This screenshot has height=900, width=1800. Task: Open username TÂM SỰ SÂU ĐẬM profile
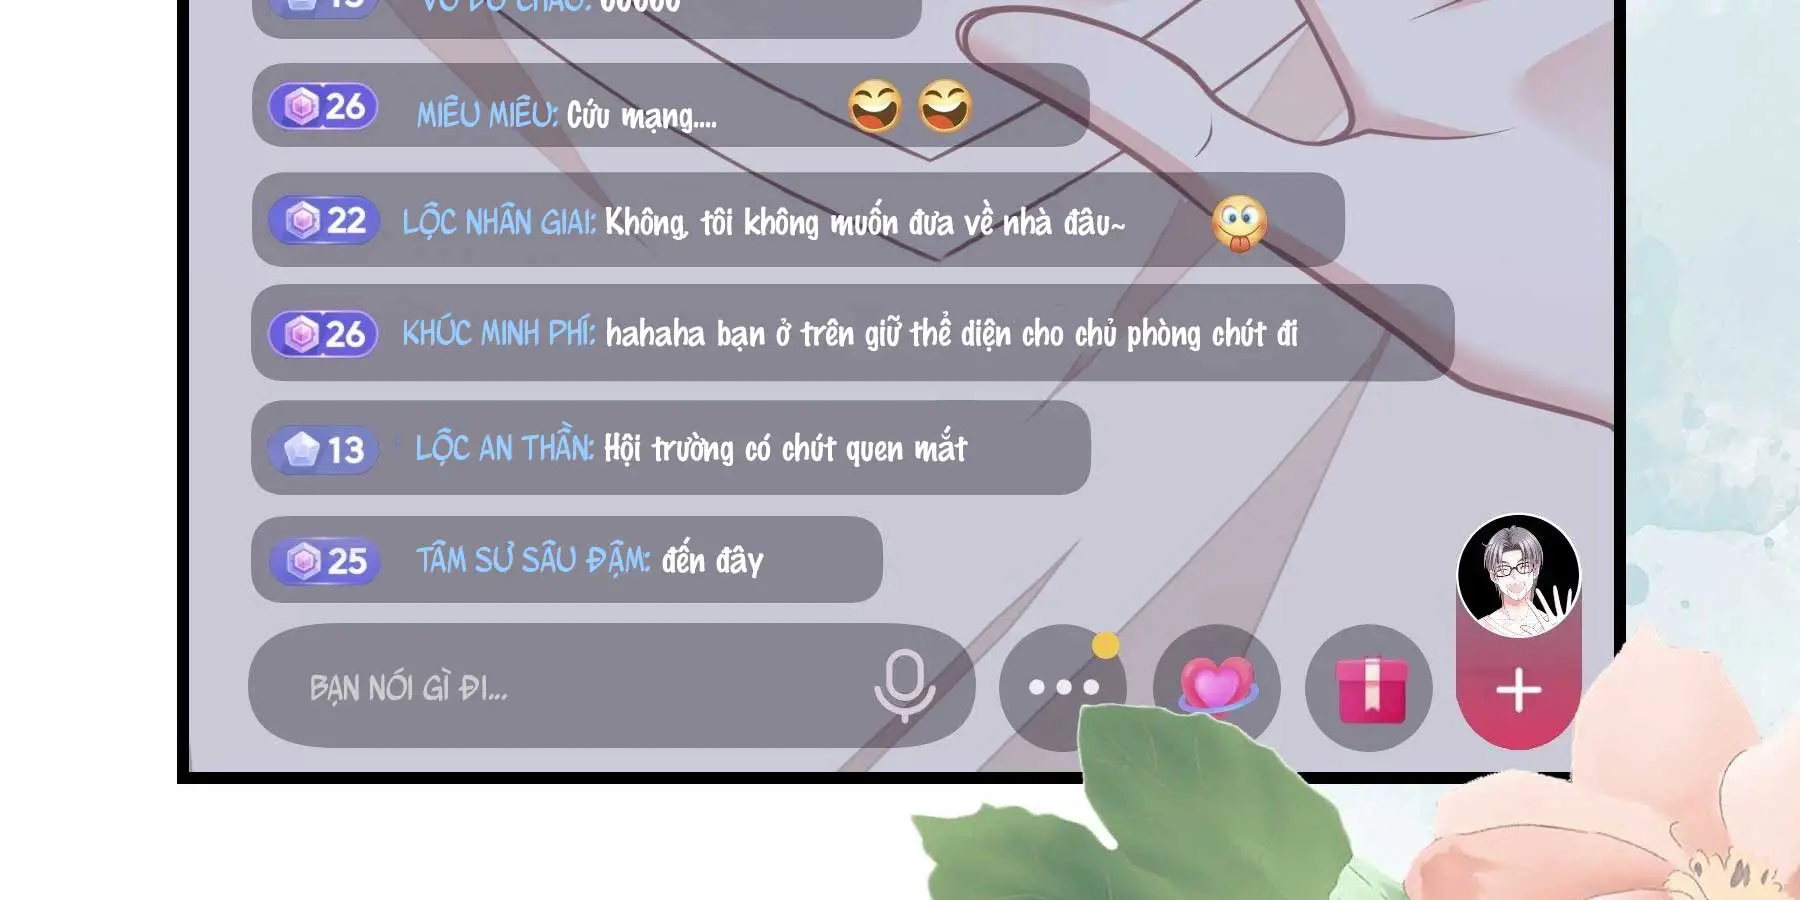point(533,559)
